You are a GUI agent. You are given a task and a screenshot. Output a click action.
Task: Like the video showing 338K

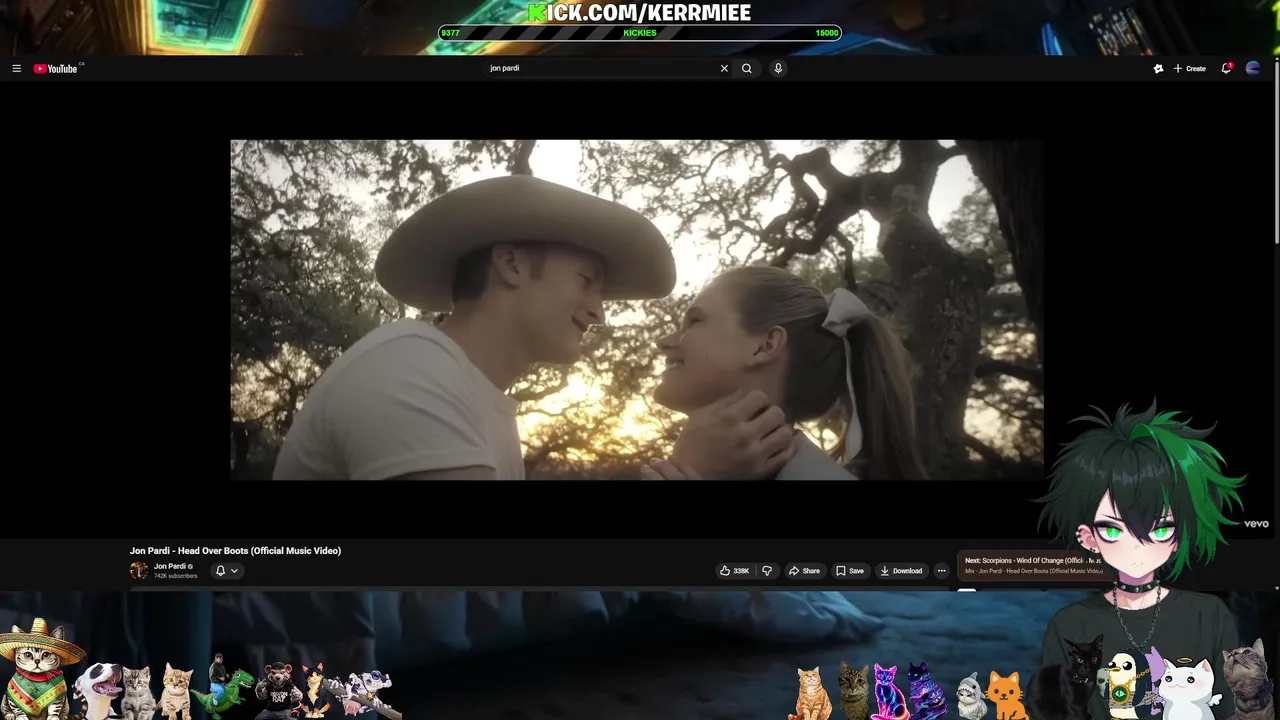point(735,571)
